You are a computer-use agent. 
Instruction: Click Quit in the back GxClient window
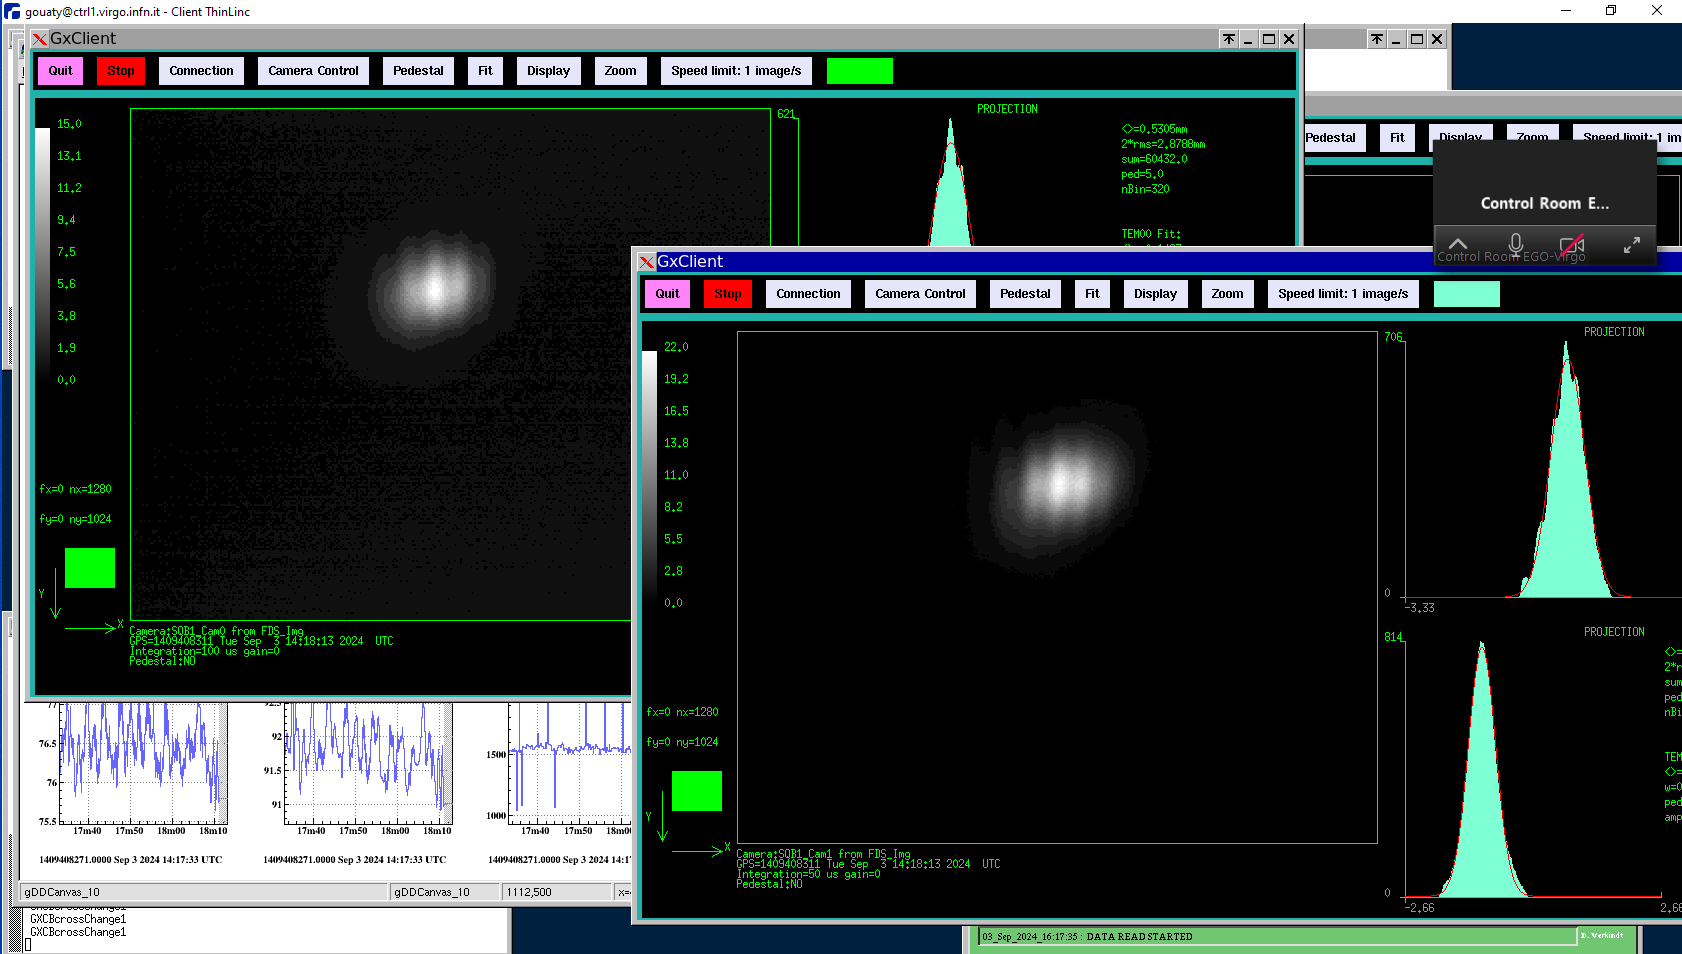[61, 71]
